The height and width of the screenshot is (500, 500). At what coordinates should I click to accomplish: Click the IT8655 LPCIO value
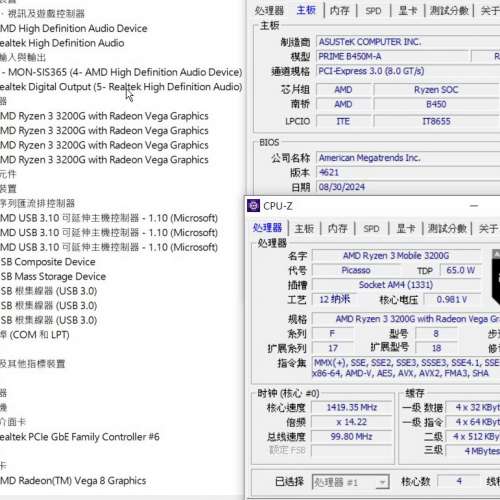(x=436, y=121)
